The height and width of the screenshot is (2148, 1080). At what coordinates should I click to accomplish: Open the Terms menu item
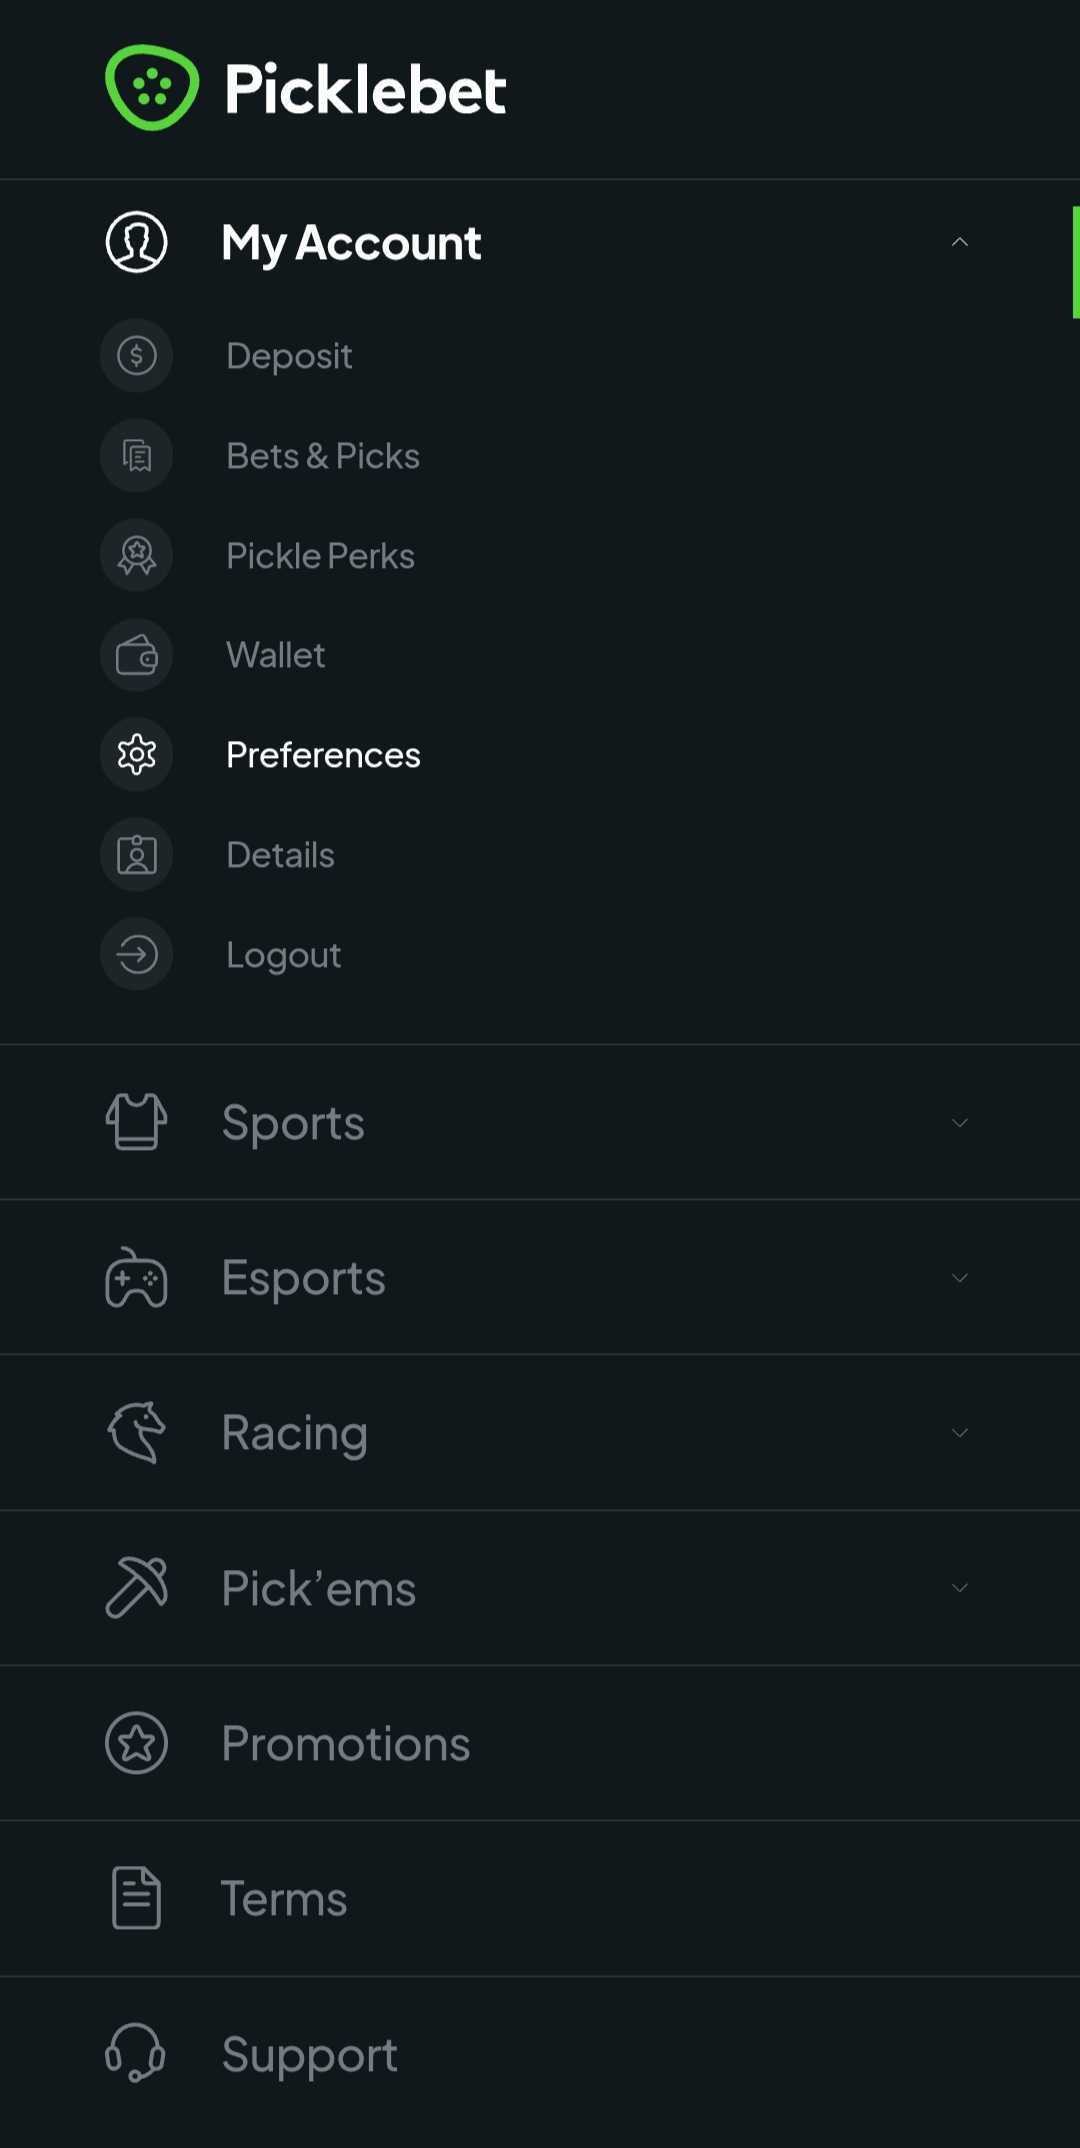[284, 1899]
